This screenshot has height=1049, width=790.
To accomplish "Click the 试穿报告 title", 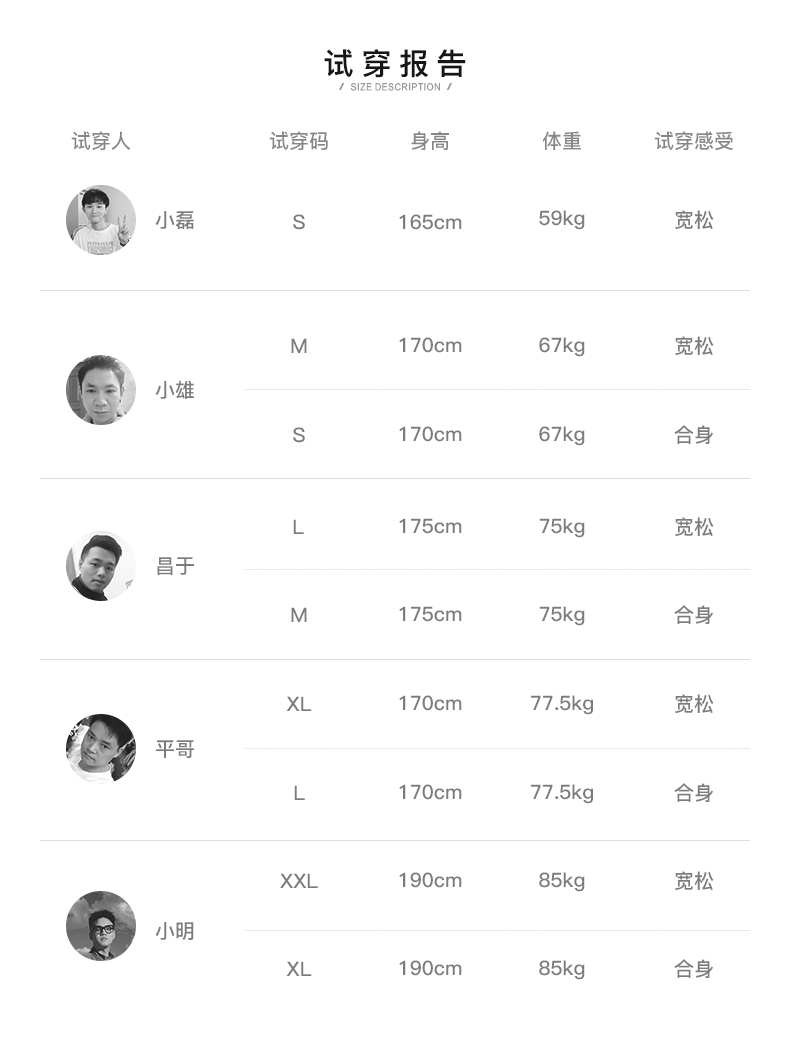I will [395, 63].
